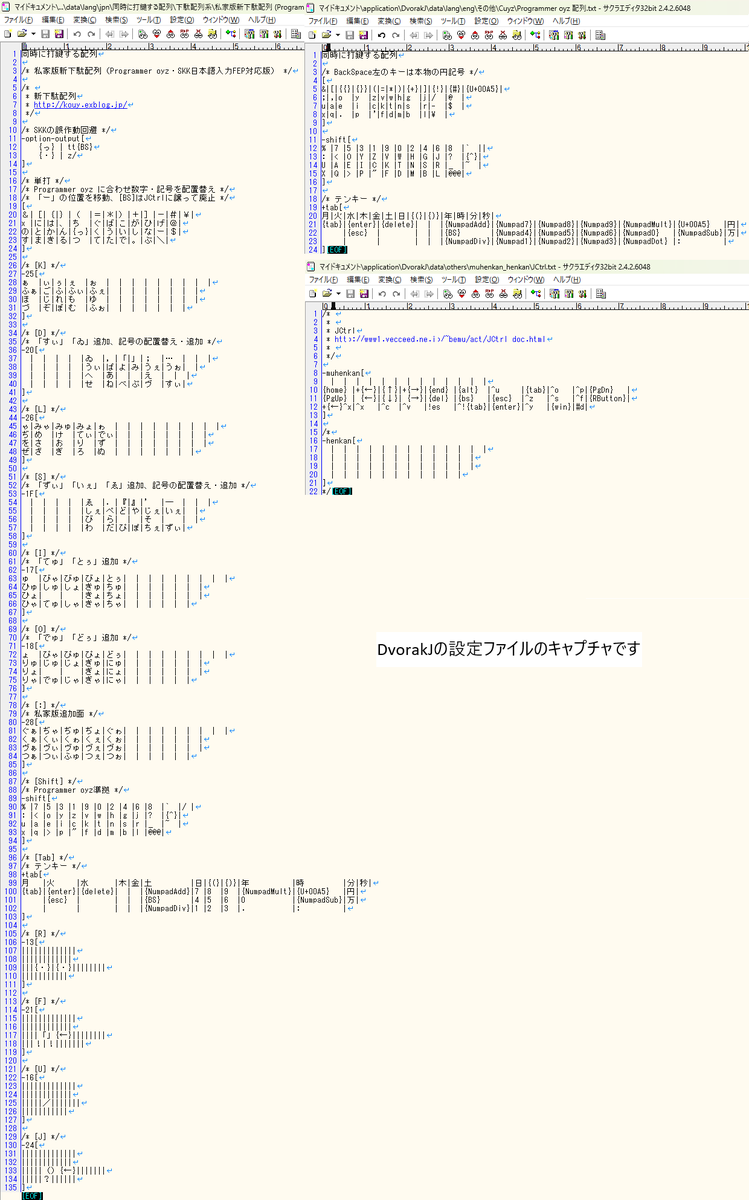Run outline analysis in 私家版新下駄配列 window
Viewport: 749px width, 1200px height.
click(x=231, y=34)
